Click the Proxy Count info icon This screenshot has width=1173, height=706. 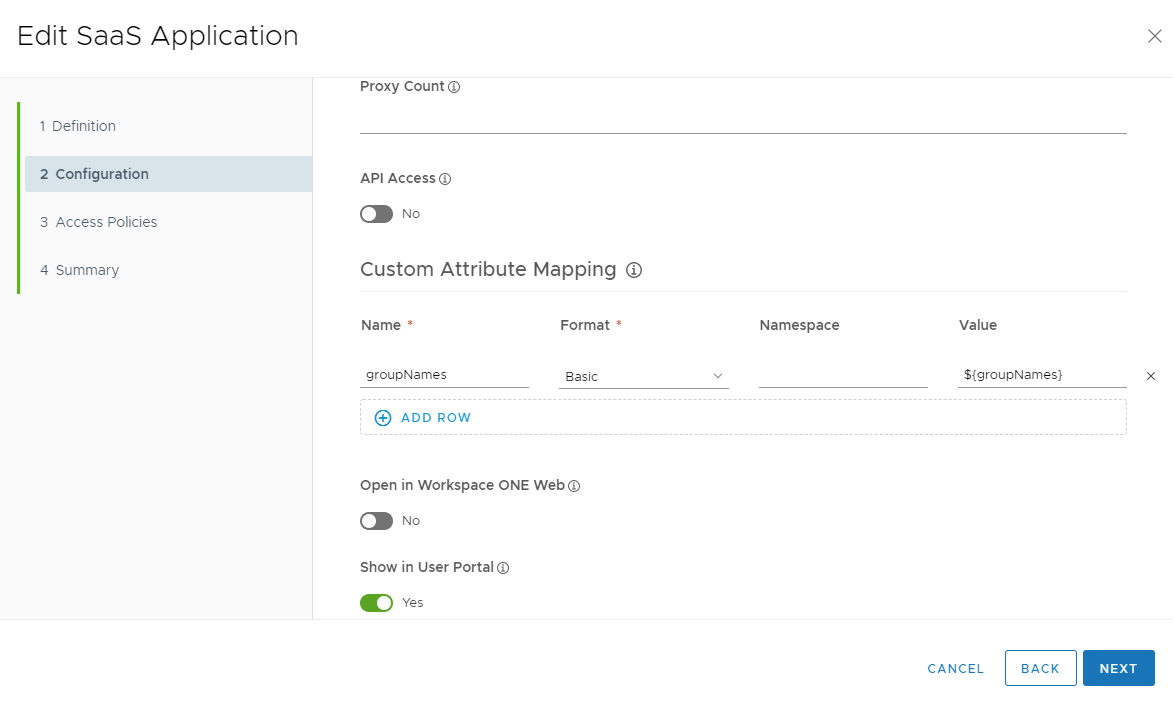pos(454,87)
